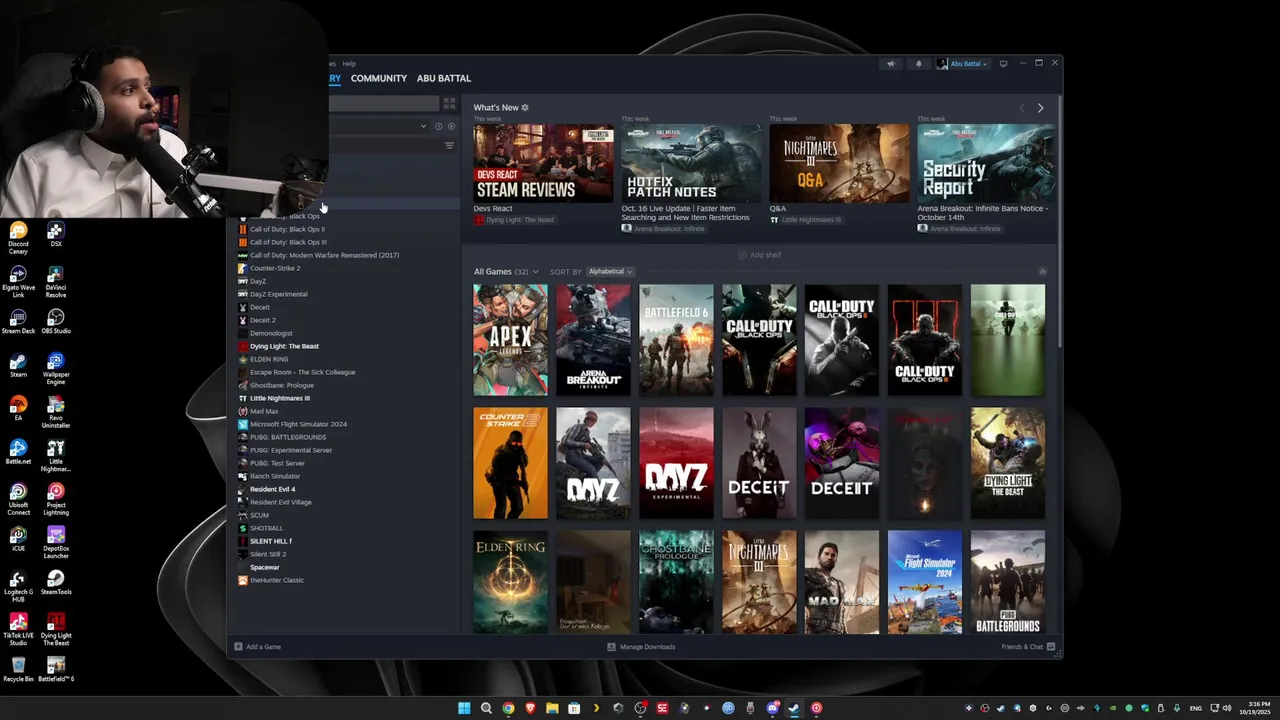Open the Security Report news card
The height and width of the screenshot is (720, 1280).
[x=987, y=163]
